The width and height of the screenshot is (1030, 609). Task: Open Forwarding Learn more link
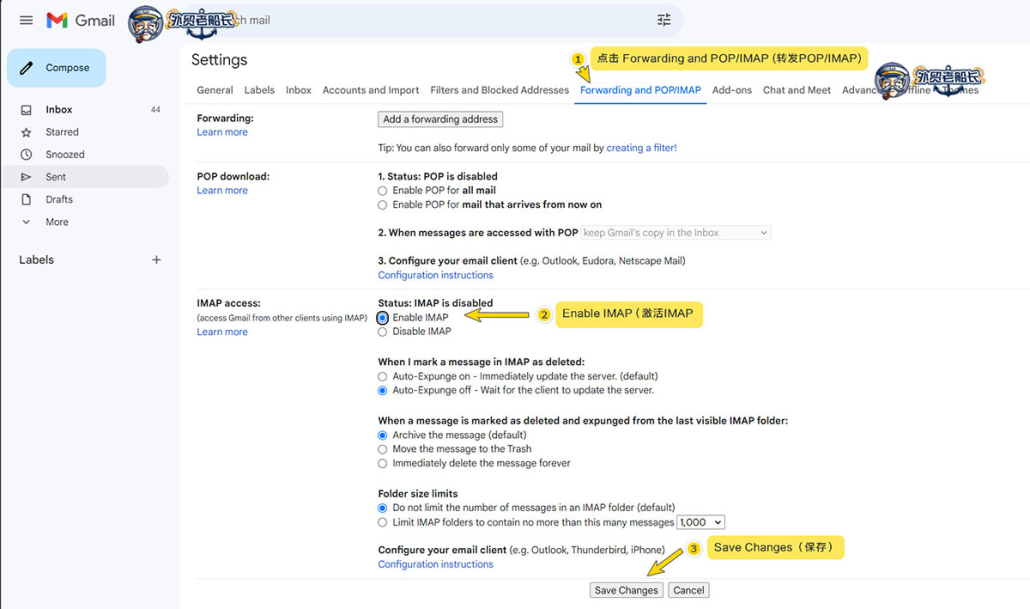point(222,132)
